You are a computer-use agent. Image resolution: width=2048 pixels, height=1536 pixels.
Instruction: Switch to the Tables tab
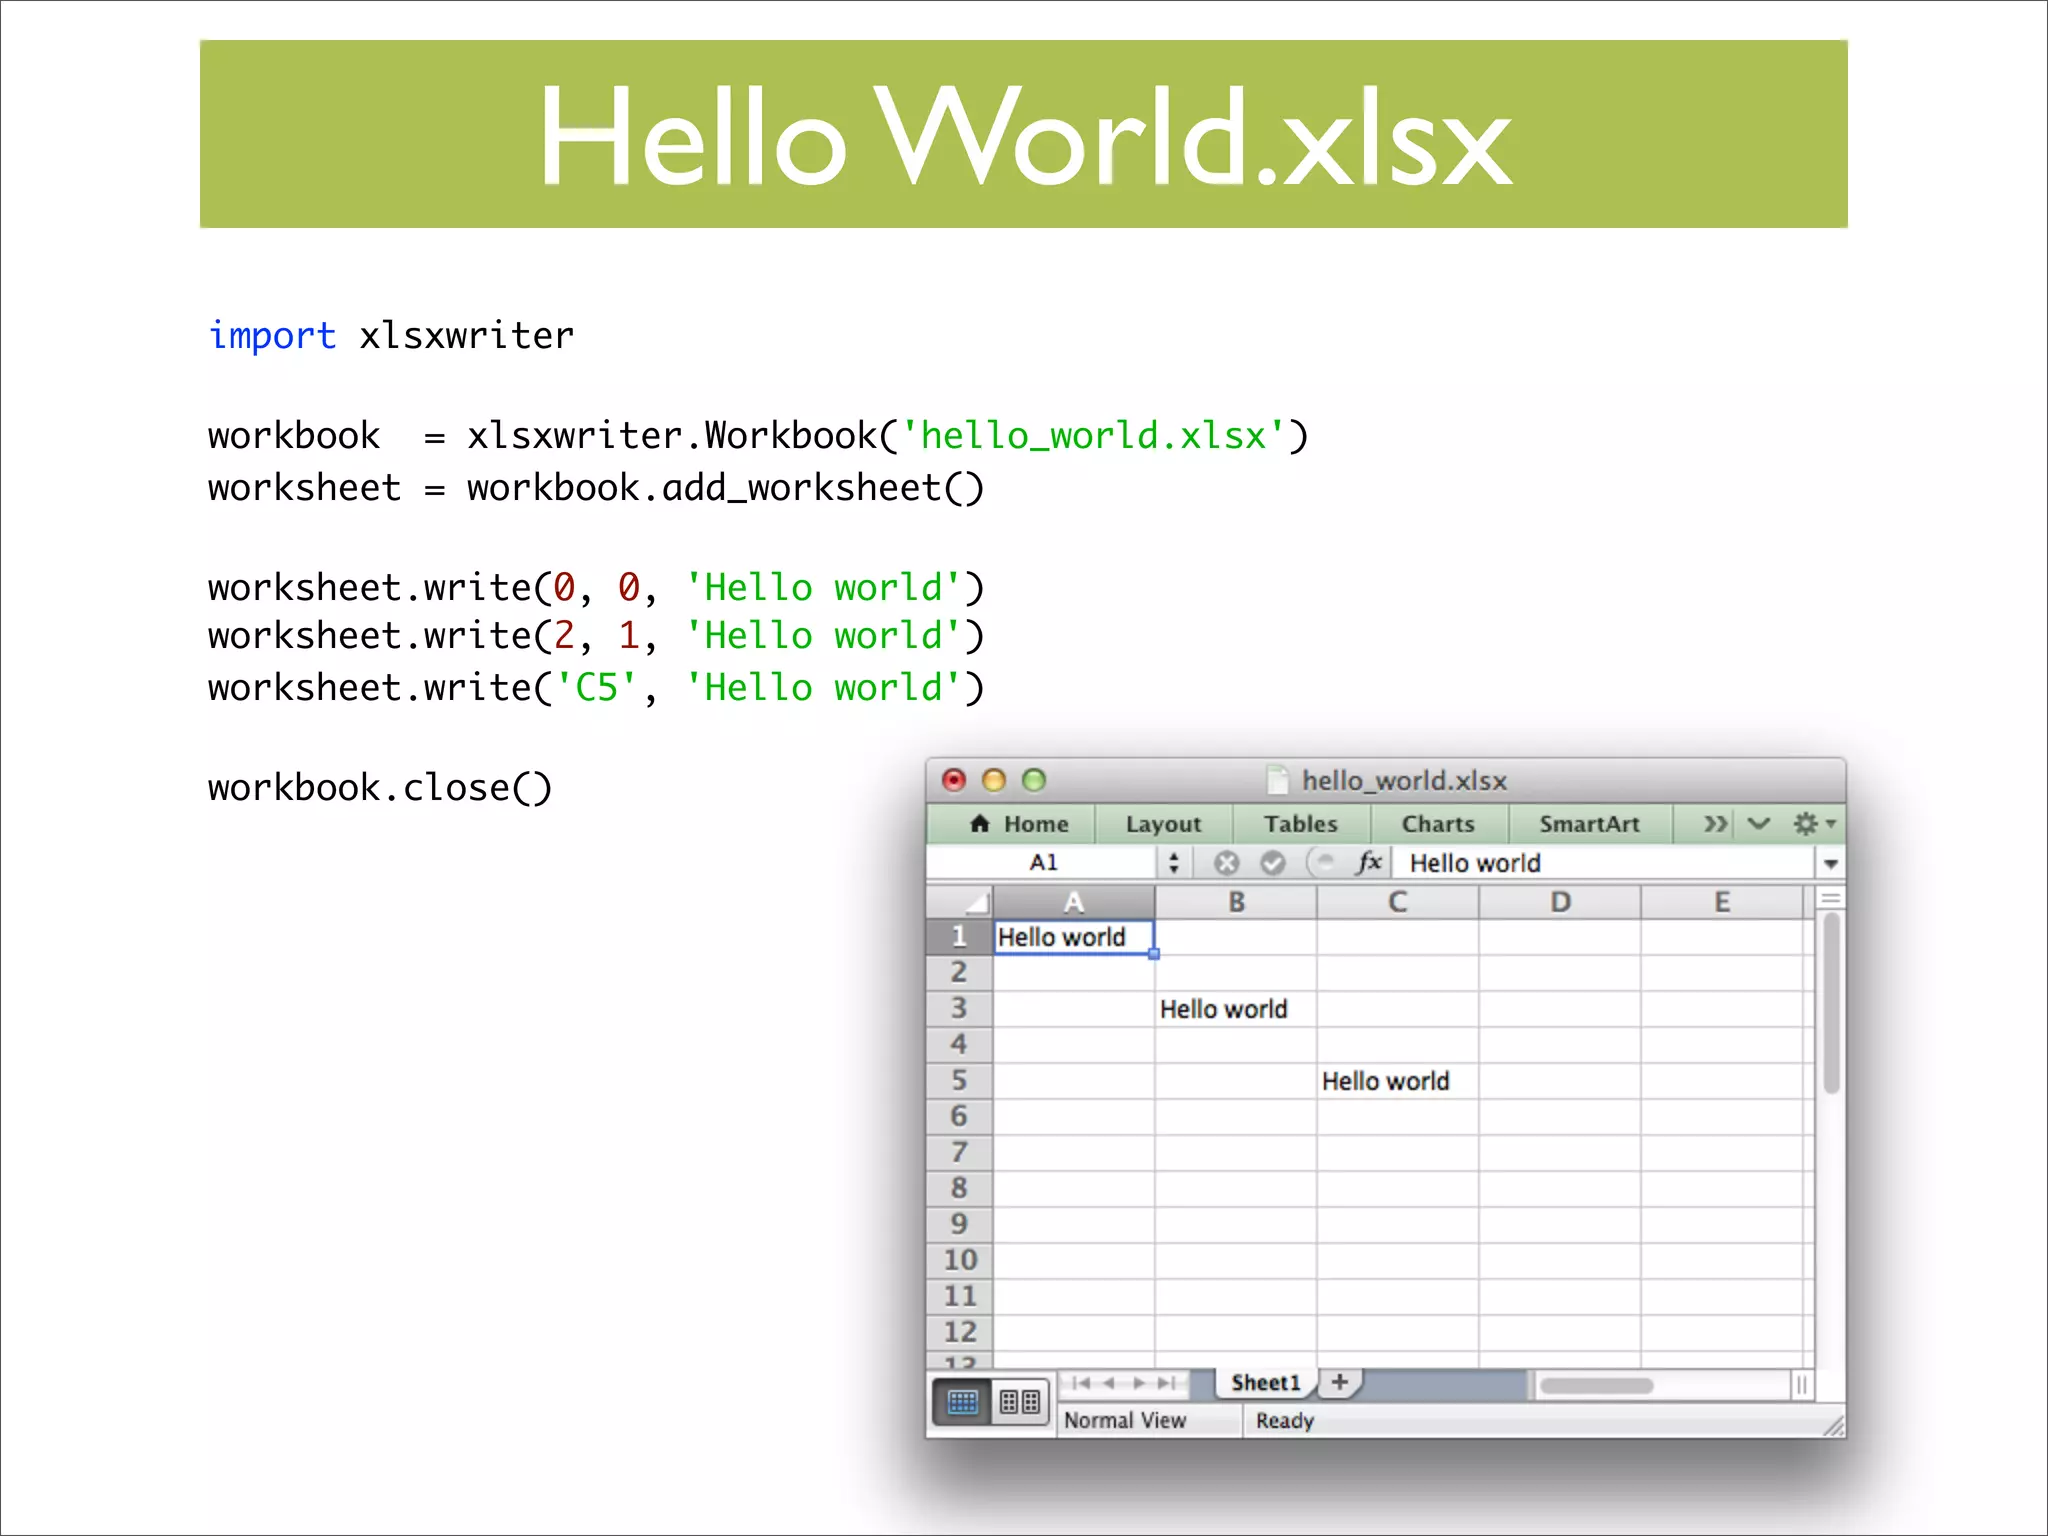1300,824
